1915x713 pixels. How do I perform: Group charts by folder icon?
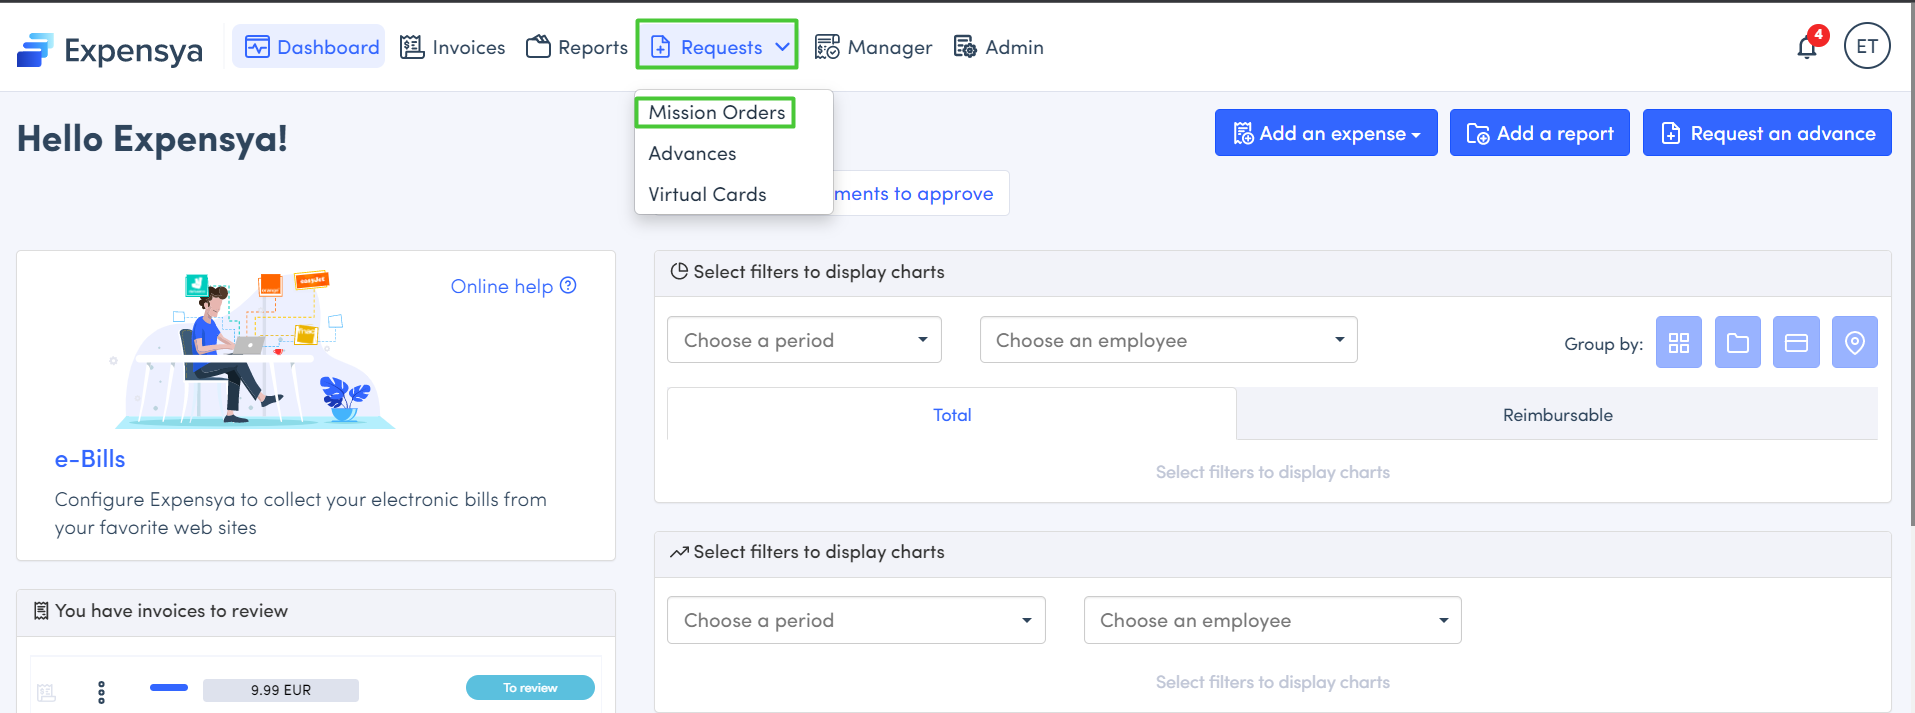[1738, 342]
